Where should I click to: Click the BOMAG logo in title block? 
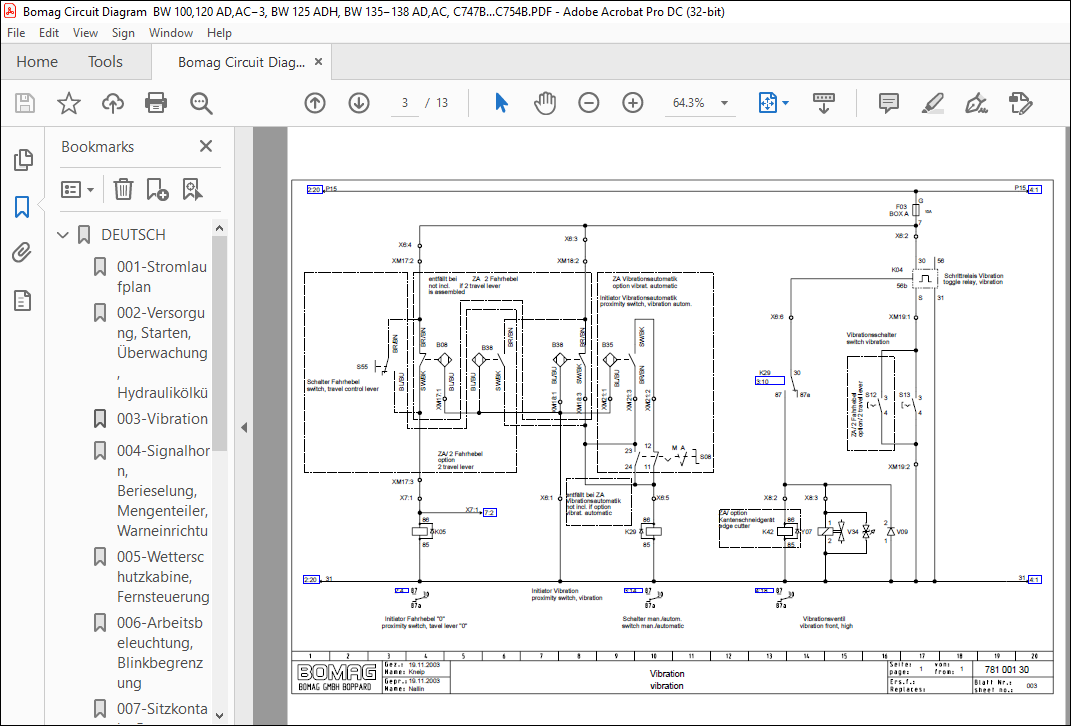coord(337,673)
